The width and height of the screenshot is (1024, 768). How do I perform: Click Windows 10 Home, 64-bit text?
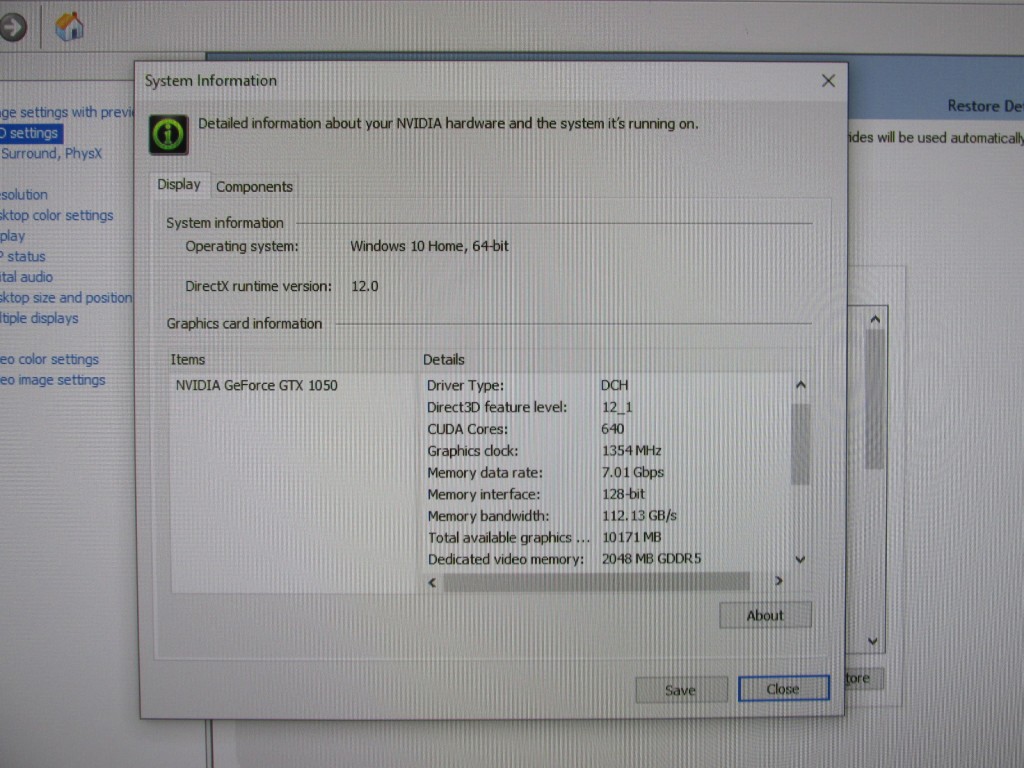tap(429, 246)
